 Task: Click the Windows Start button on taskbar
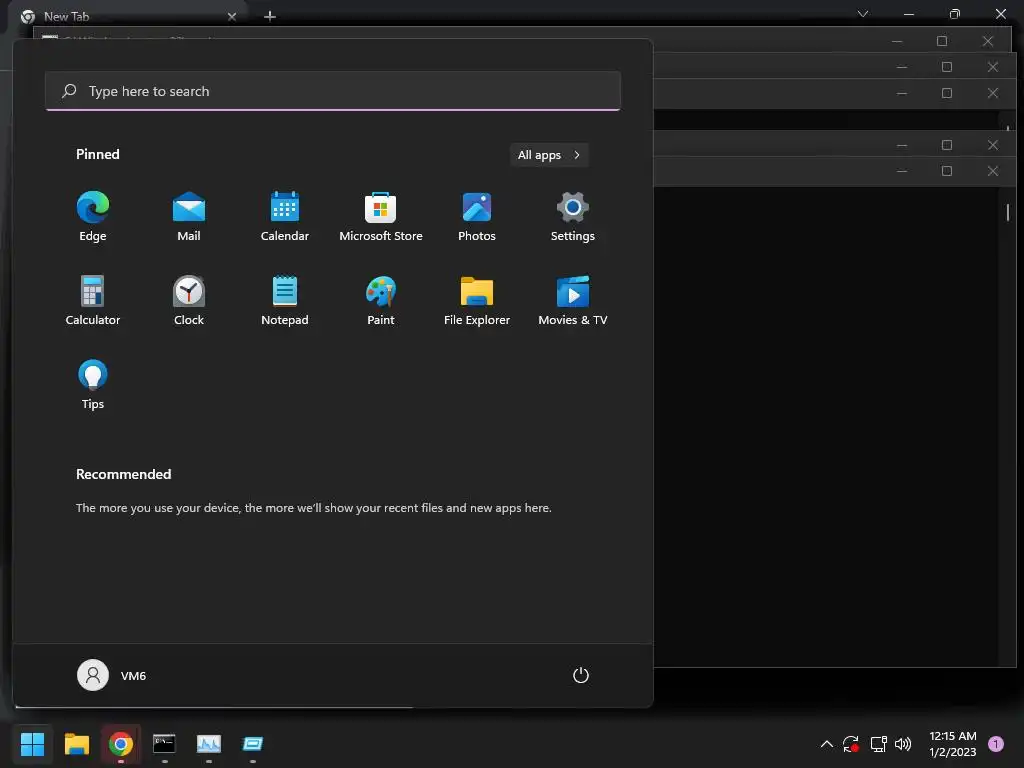coord(33,744)
